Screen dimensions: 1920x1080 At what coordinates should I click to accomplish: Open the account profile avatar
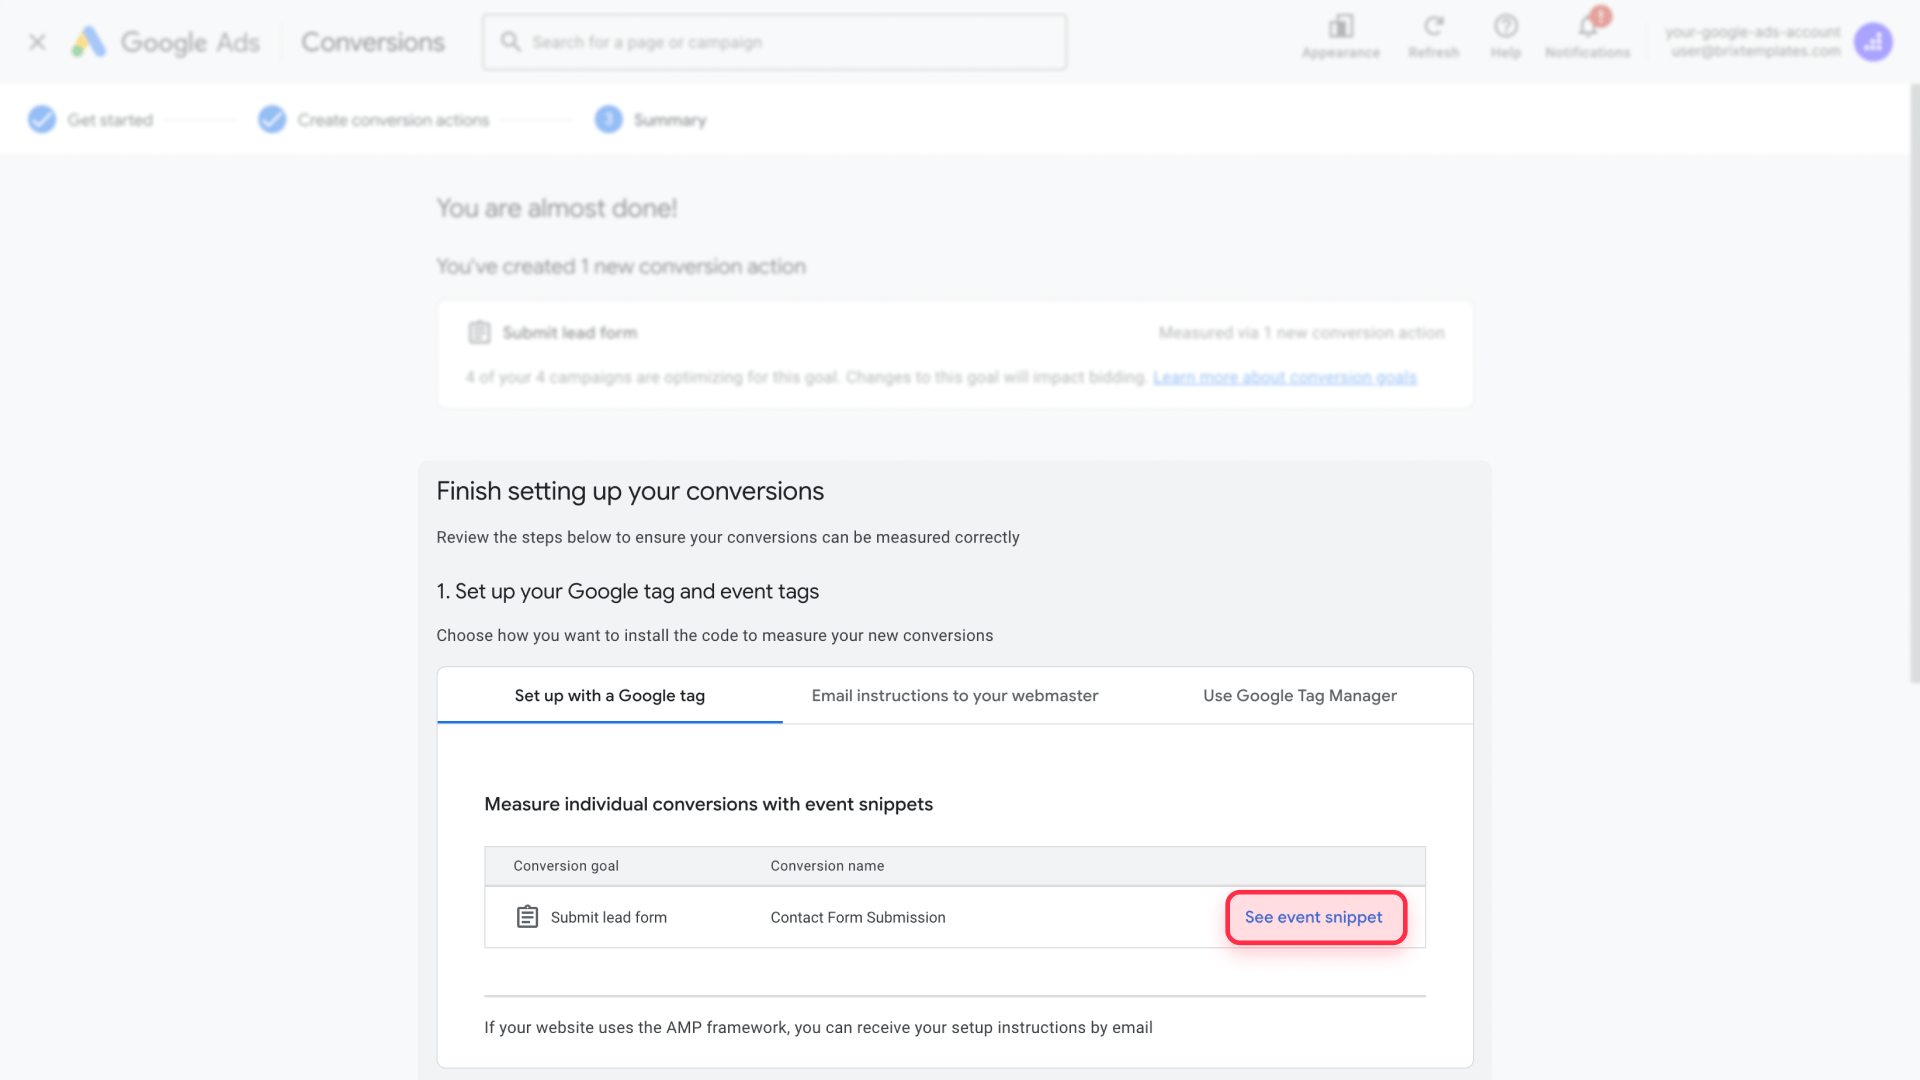tap(1874, 42)
